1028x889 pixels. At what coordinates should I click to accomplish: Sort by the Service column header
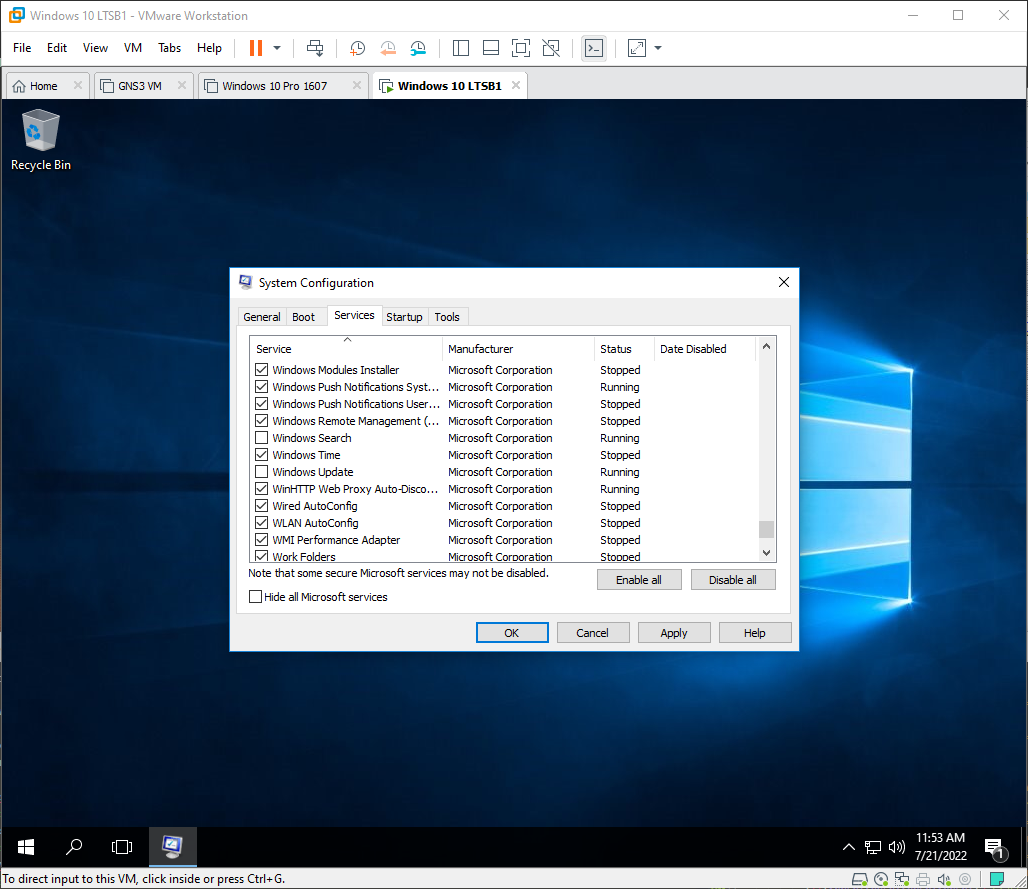pos(346,349)
